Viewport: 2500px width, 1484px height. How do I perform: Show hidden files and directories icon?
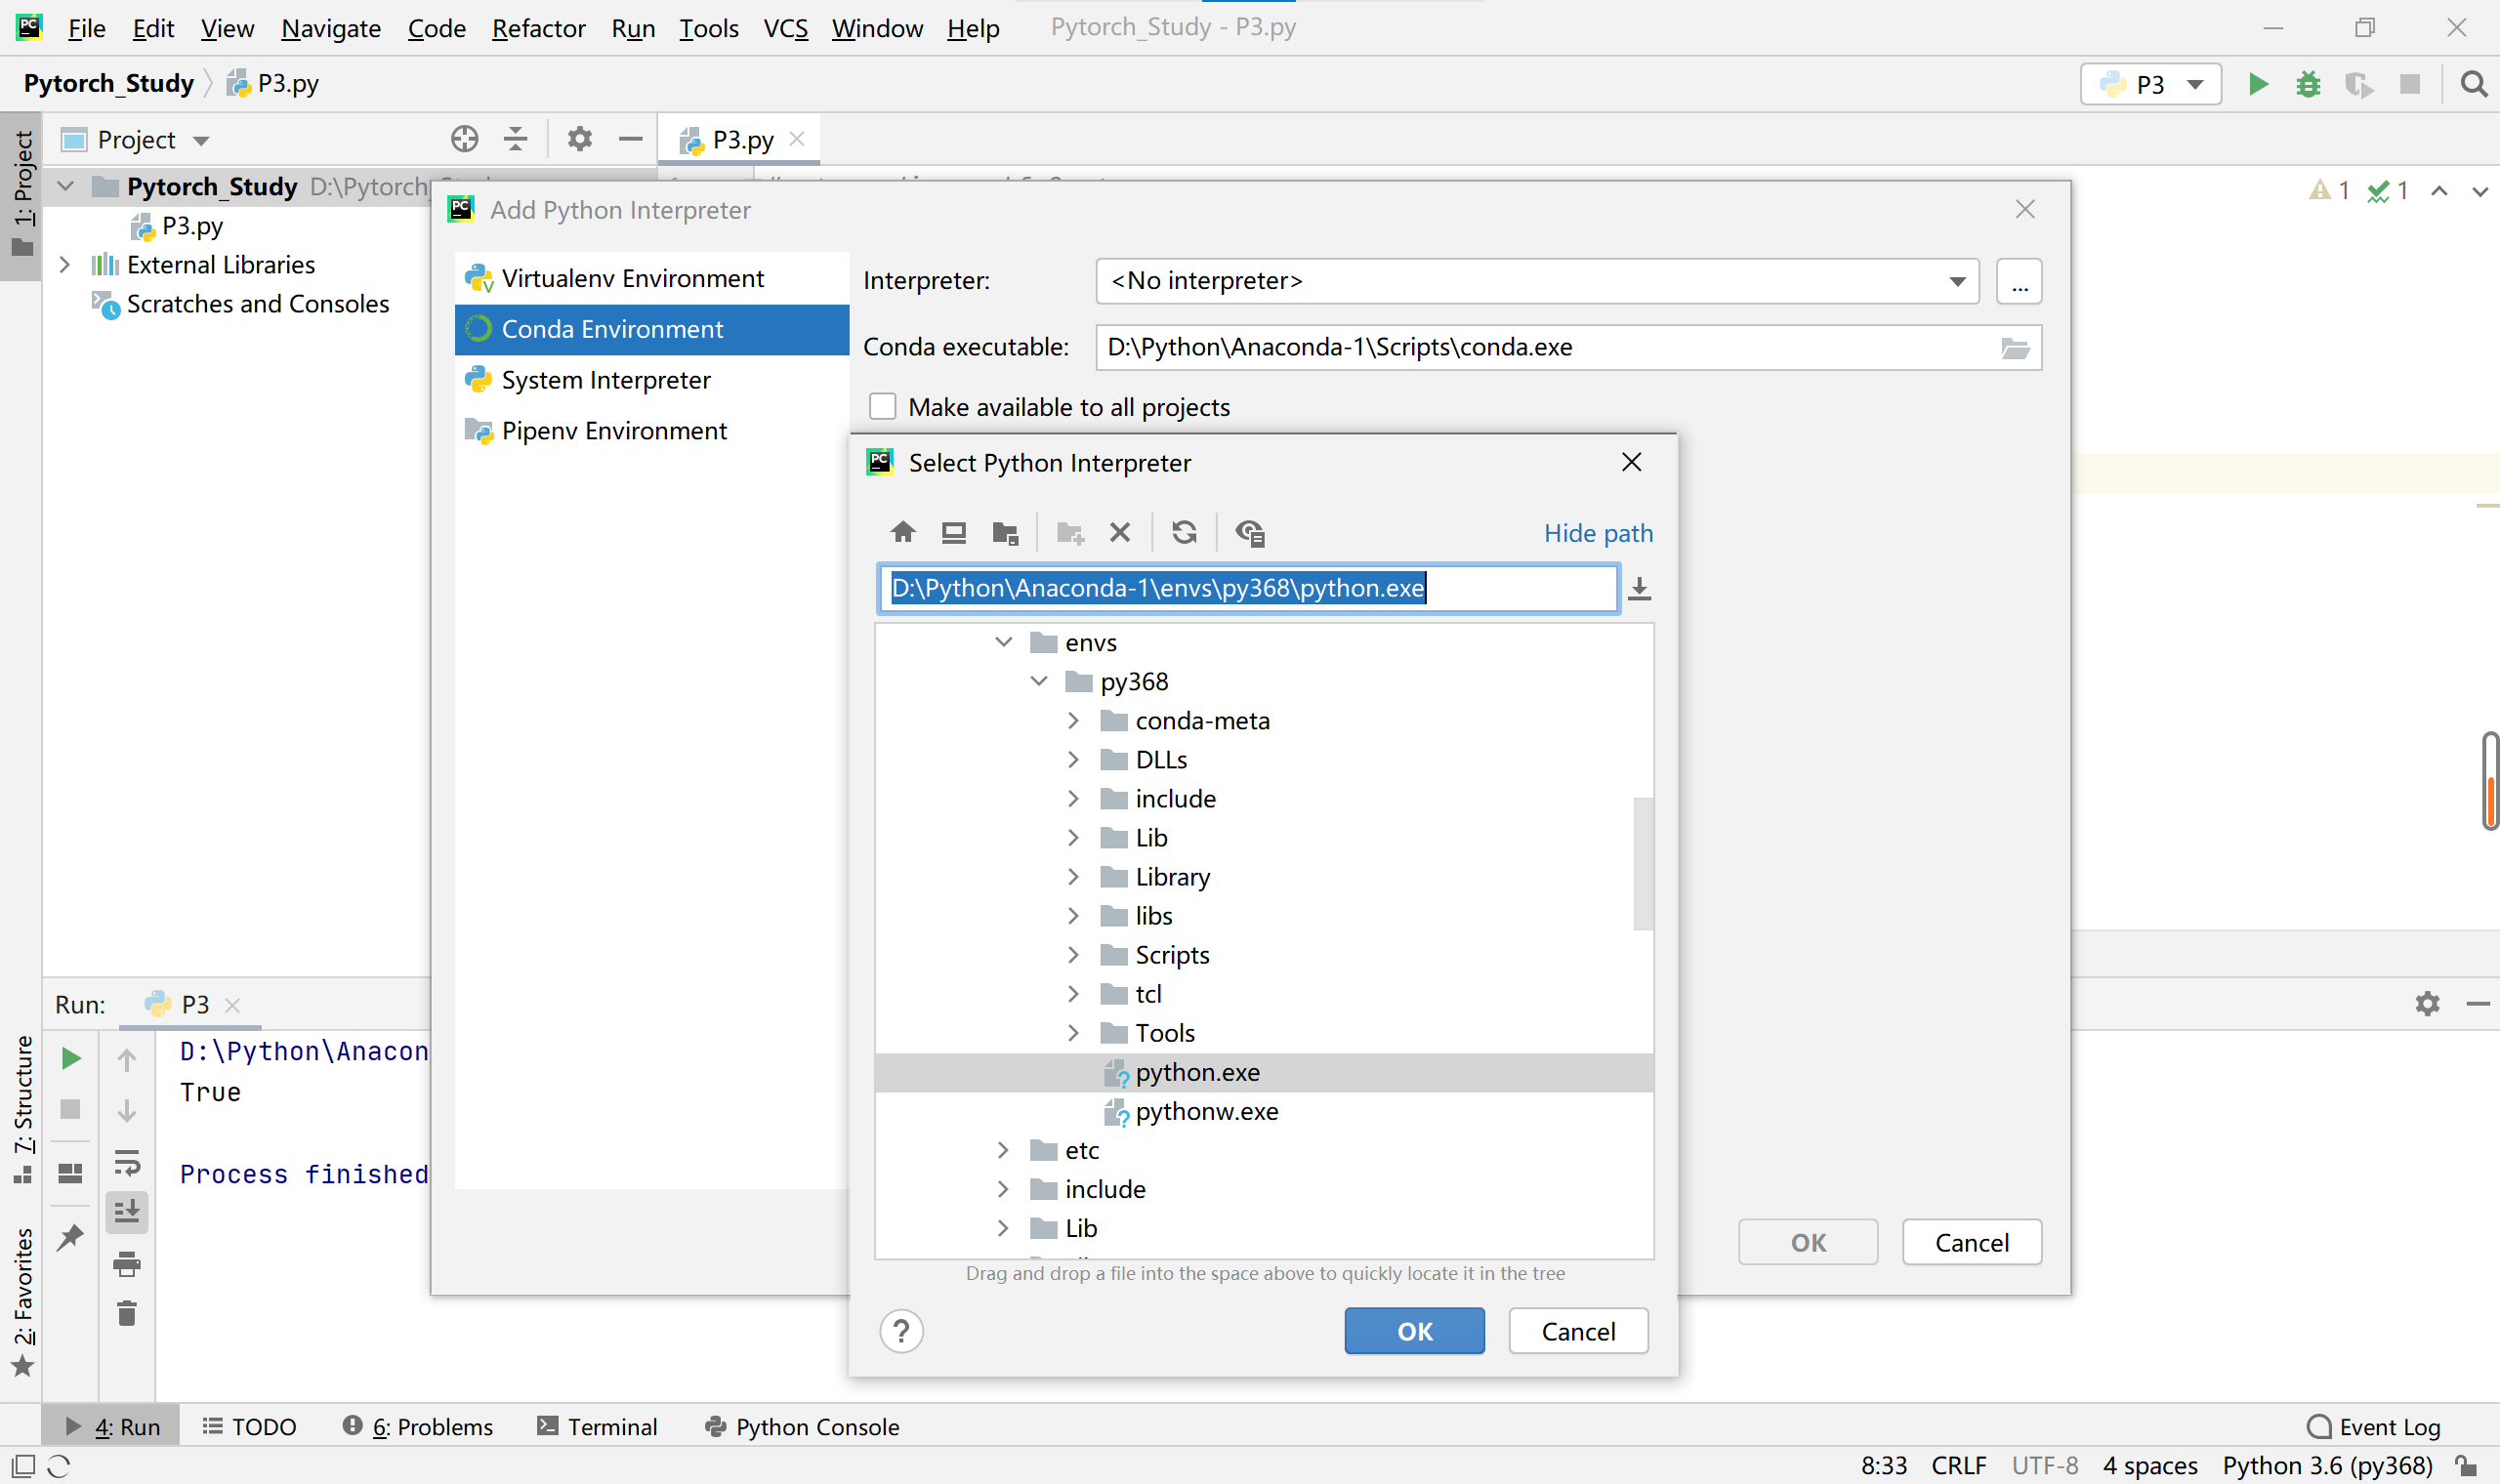point(1250,532)
